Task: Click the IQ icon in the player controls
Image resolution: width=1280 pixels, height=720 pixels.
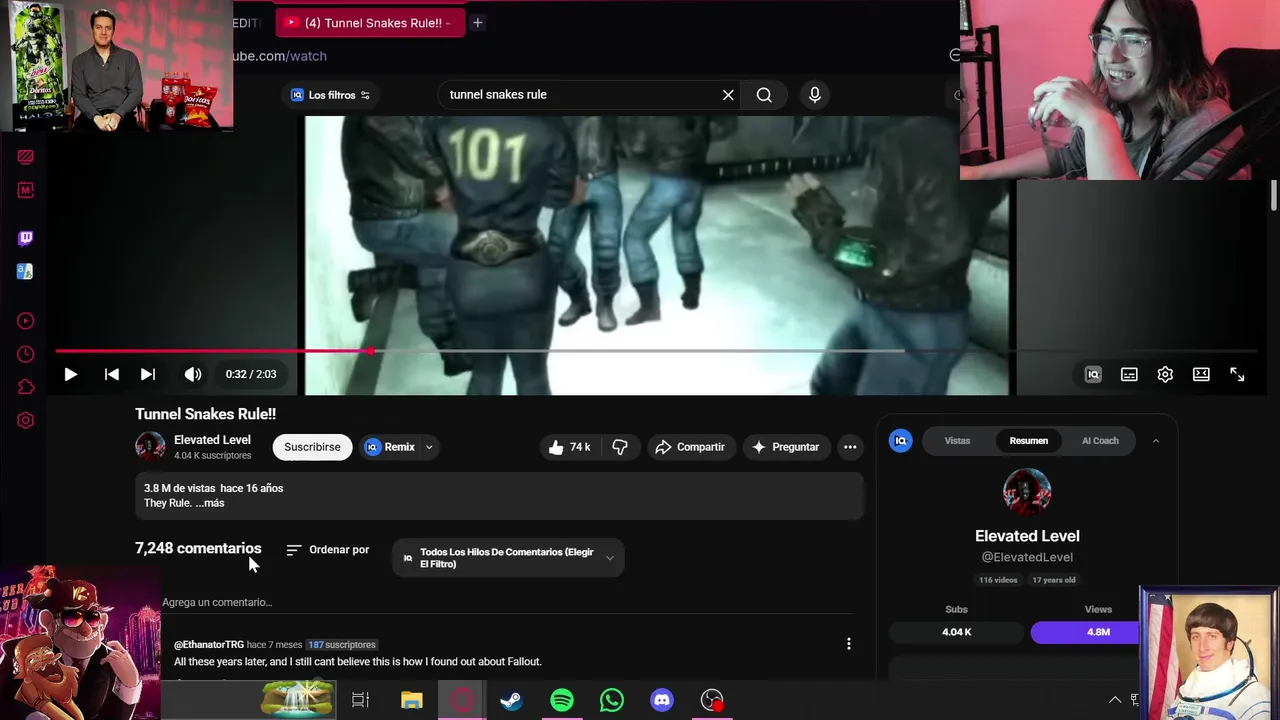Action: click(1093, 374)
